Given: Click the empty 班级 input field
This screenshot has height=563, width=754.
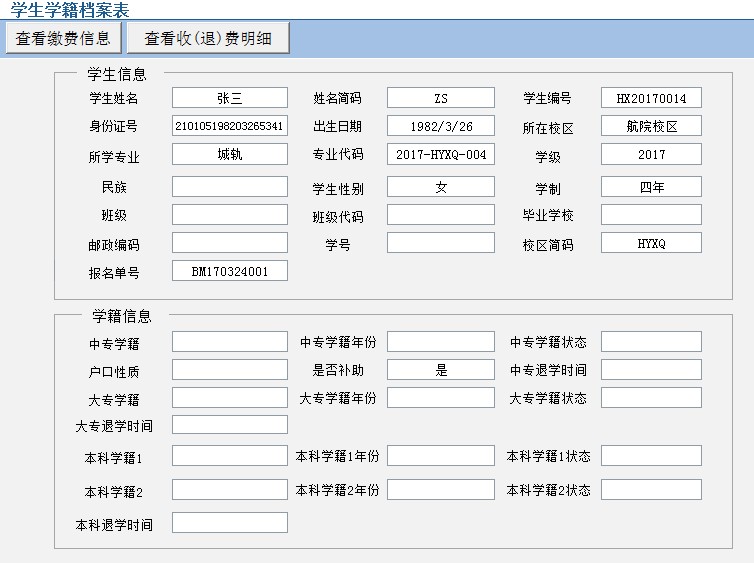Looking at the screenshot, I should [x=230, y=215].
